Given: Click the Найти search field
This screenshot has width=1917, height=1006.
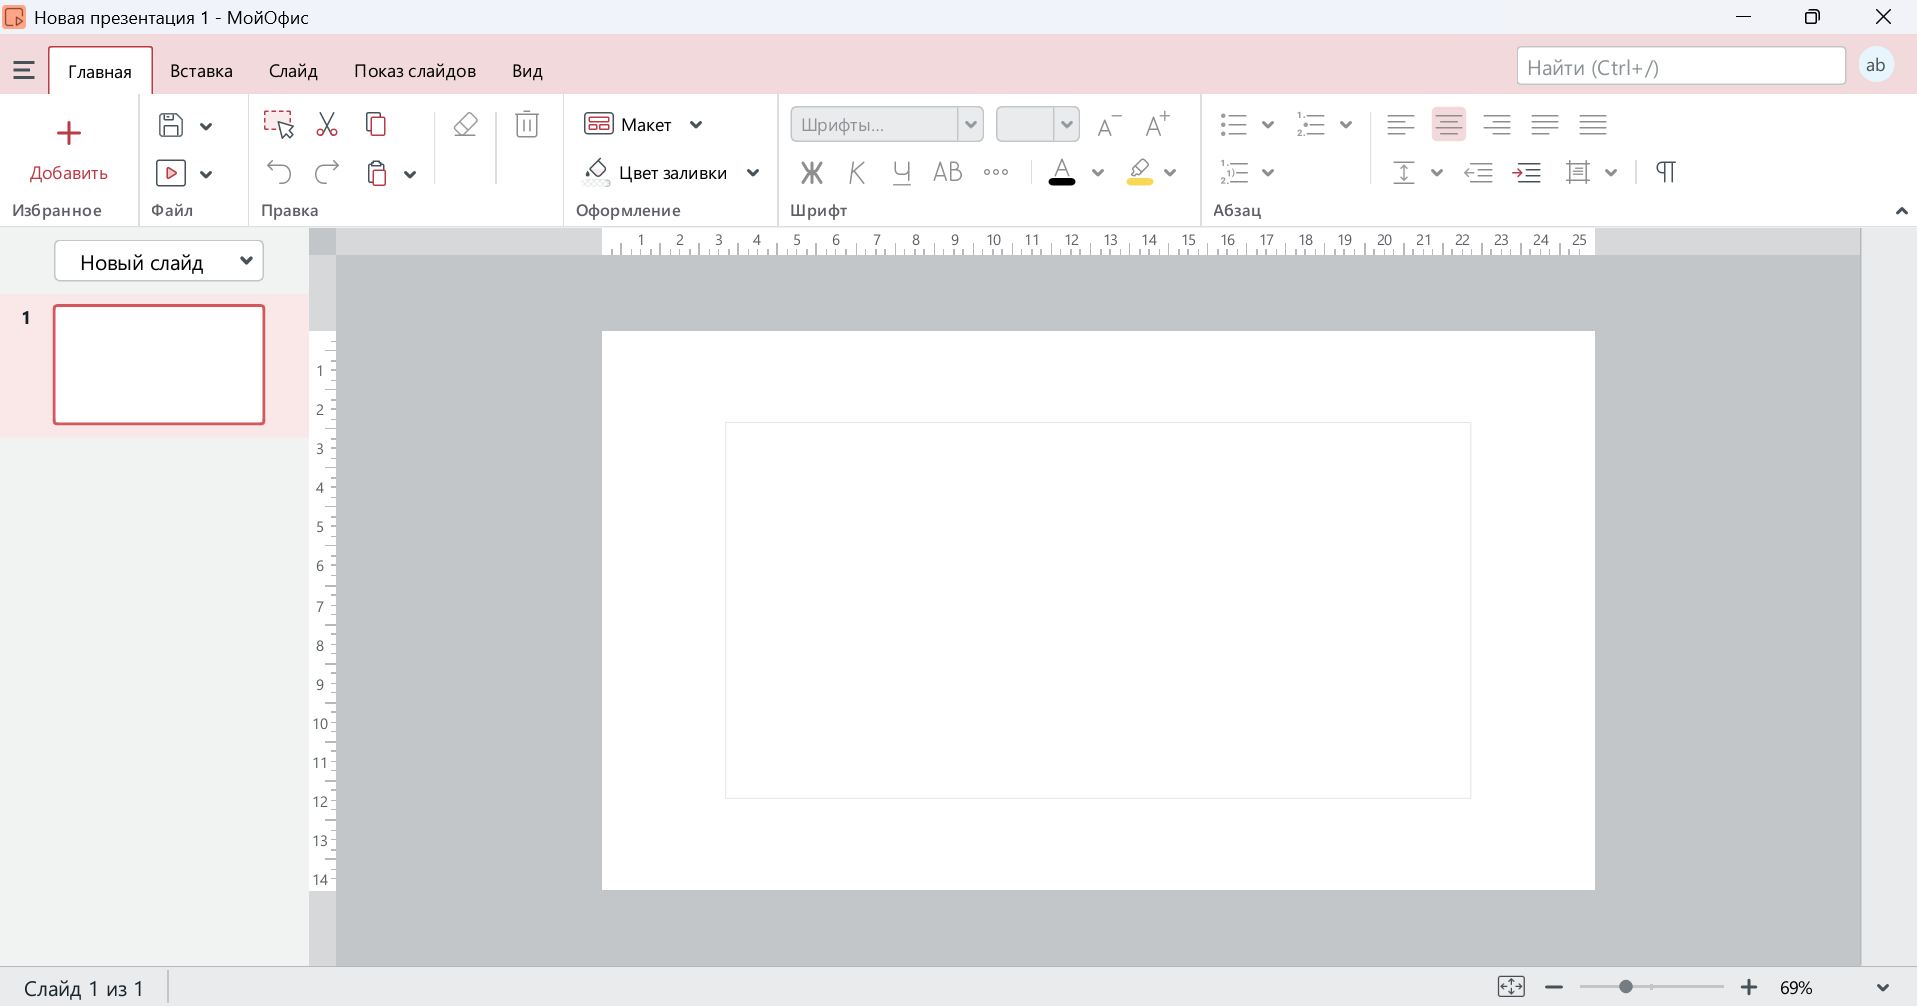Looking at the screenshot, I should click(1681, 66).
